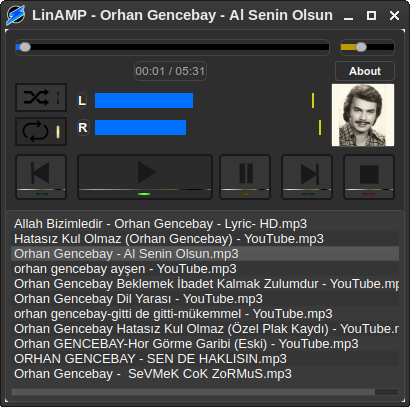Viewport: 410px width, 407px height.
Task: Select Hor Görme Garibi (Eski) track
Action: click(205, 344)
